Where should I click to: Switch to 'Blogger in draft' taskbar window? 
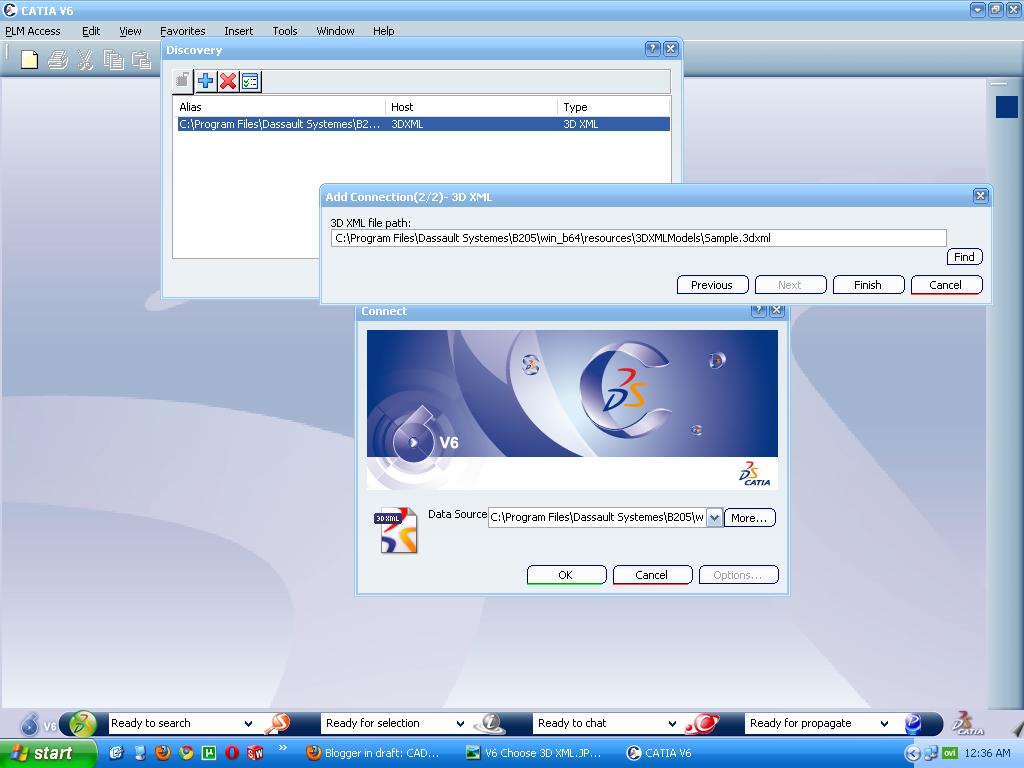point(373,753)
